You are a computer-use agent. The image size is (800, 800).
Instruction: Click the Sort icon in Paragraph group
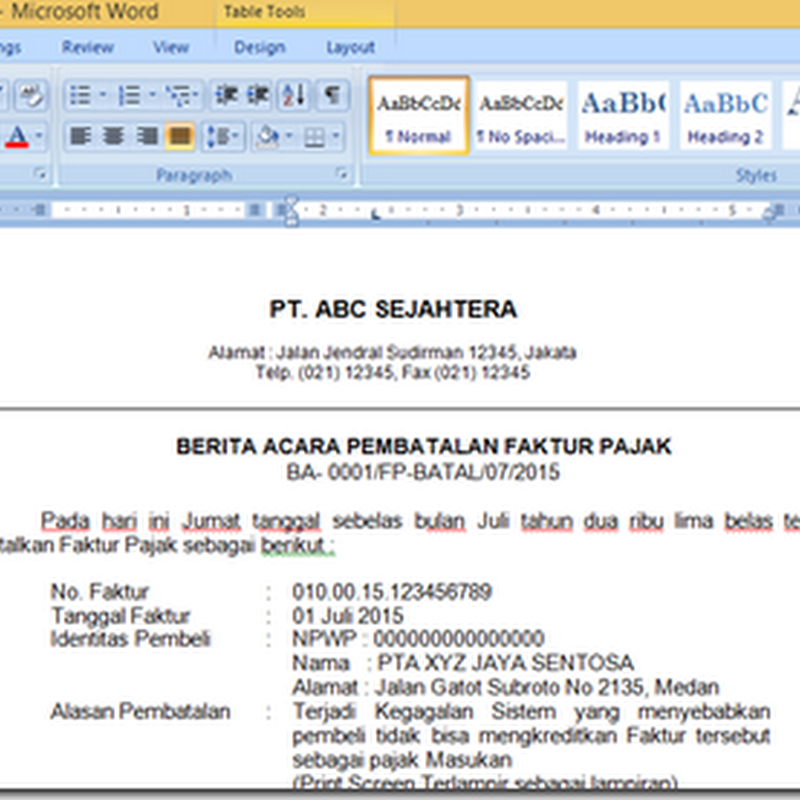pyautogui.click(x=293, y=95)
